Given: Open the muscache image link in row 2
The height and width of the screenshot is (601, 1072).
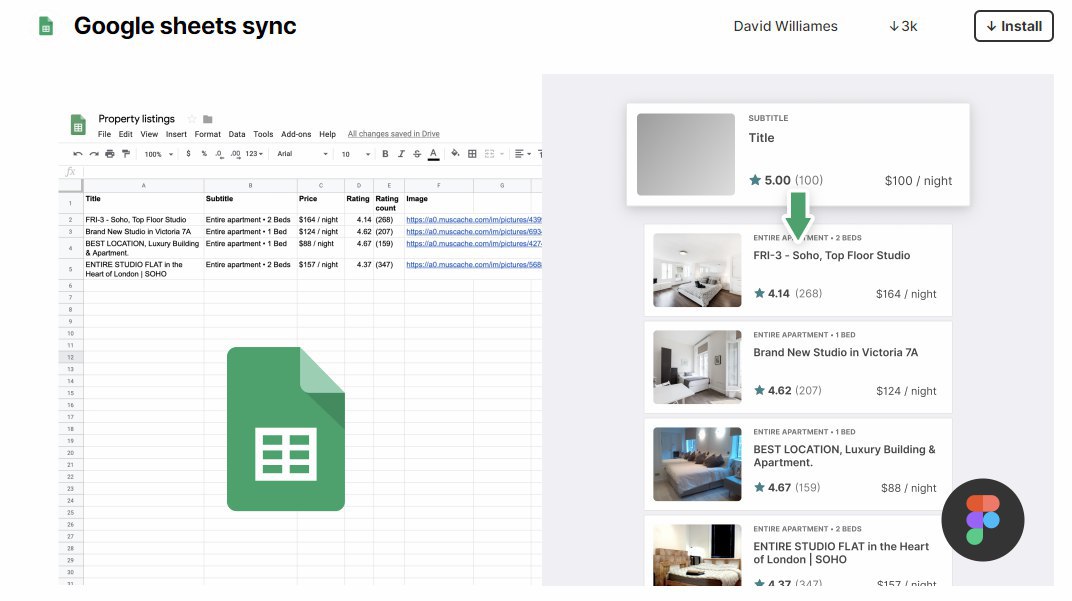Looking at the screenshot, I should (x=474, y=219).
